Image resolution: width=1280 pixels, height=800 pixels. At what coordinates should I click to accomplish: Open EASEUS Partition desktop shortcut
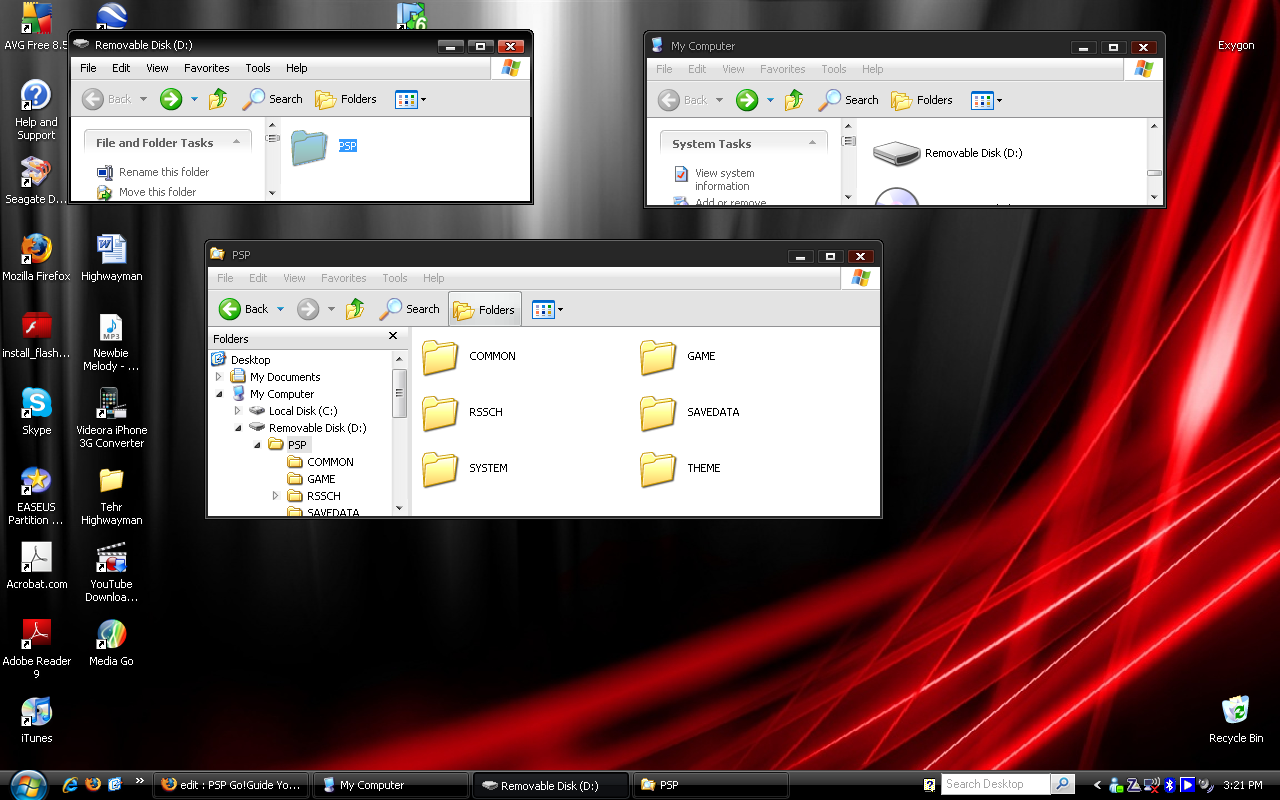tap(37, 496)
